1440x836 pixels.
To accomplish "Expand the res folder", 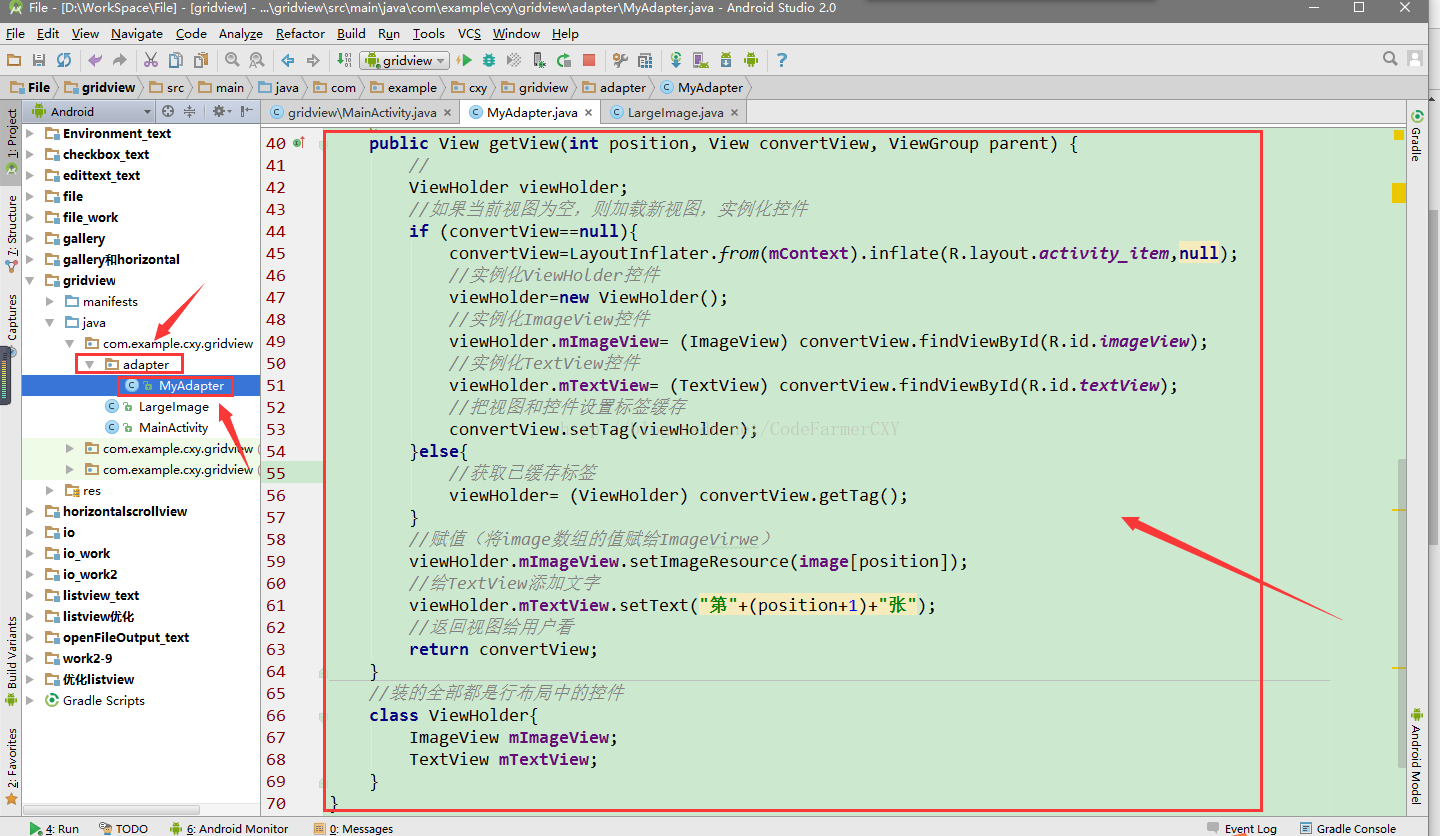I will (x=50, y=490).
